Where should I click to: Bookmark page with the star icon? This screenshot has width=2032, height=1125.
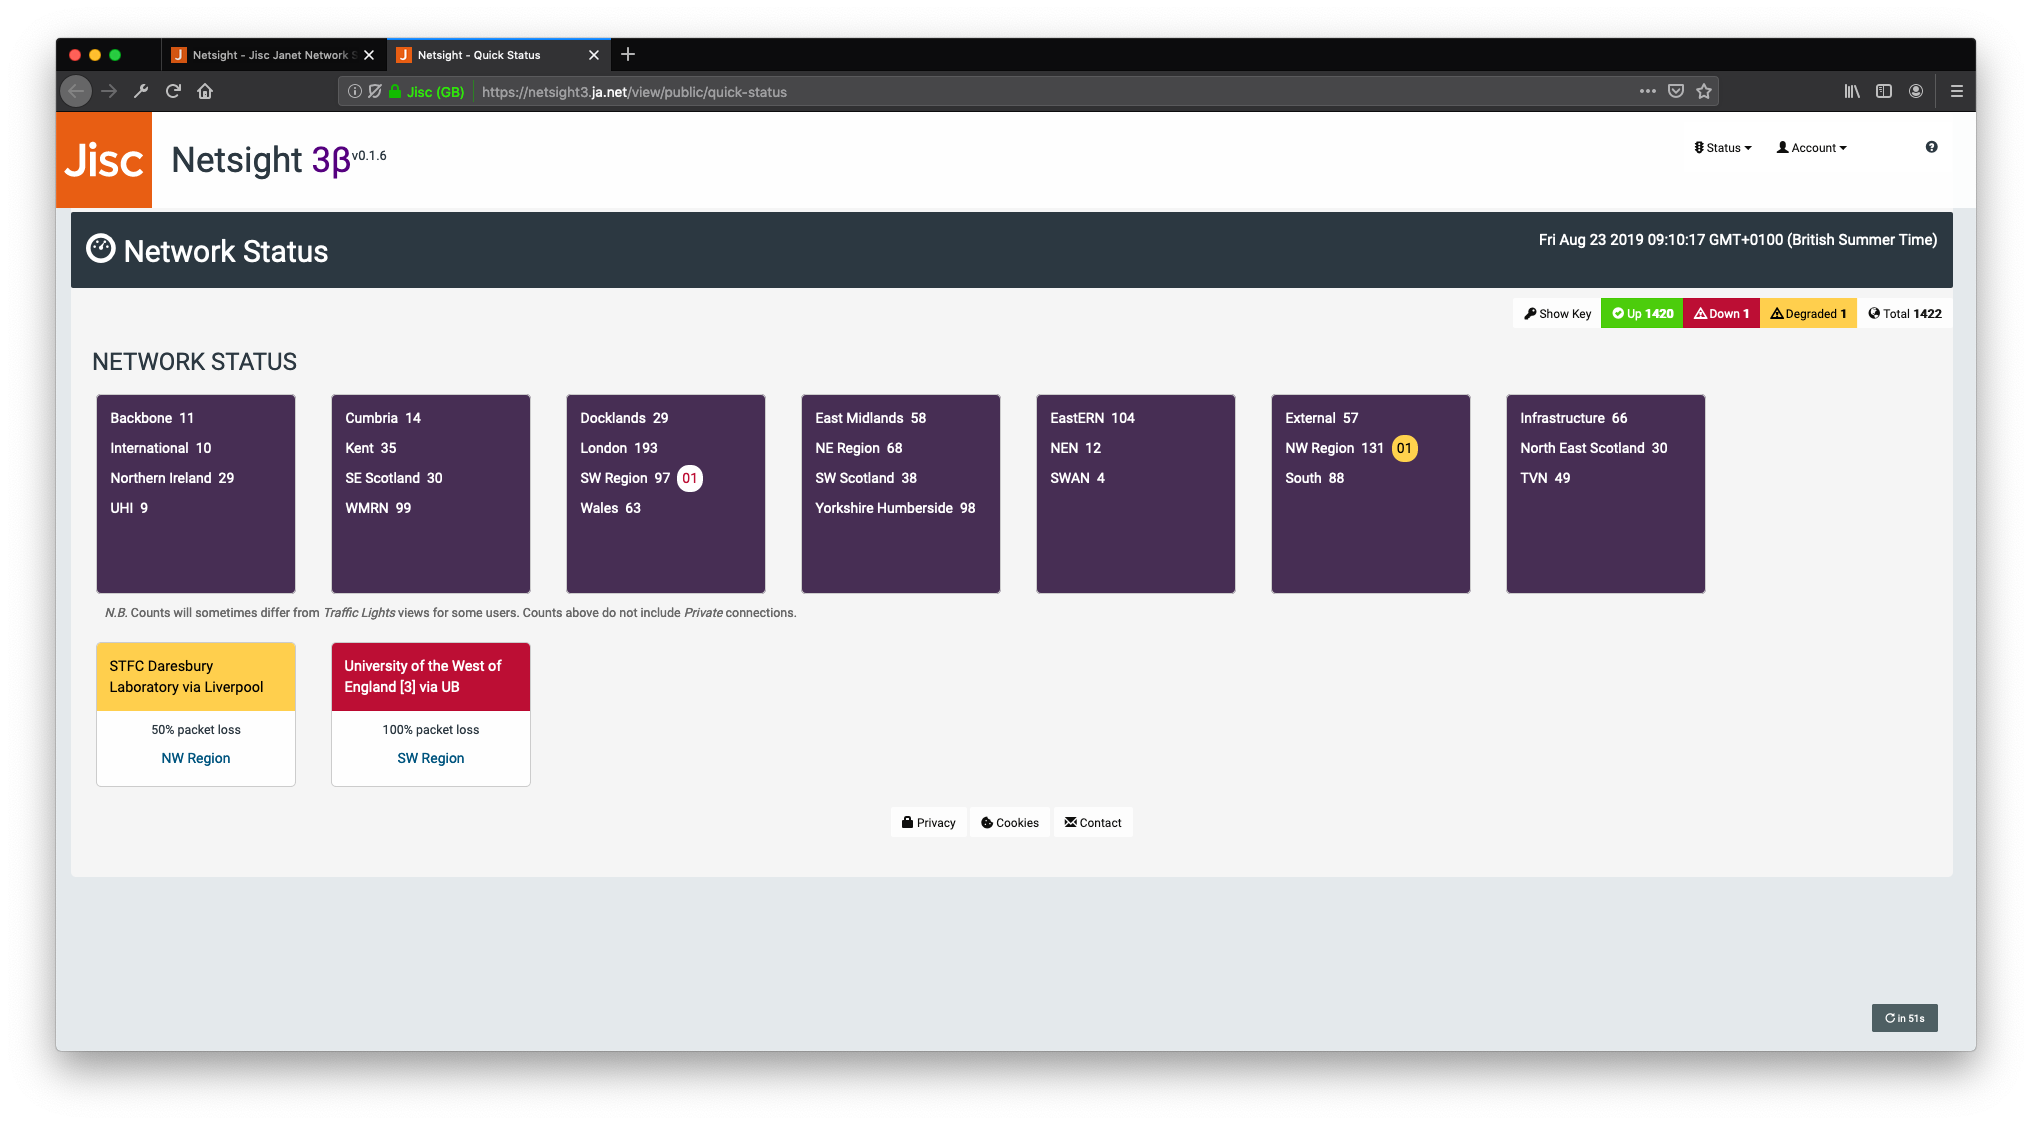(1704, 91)
